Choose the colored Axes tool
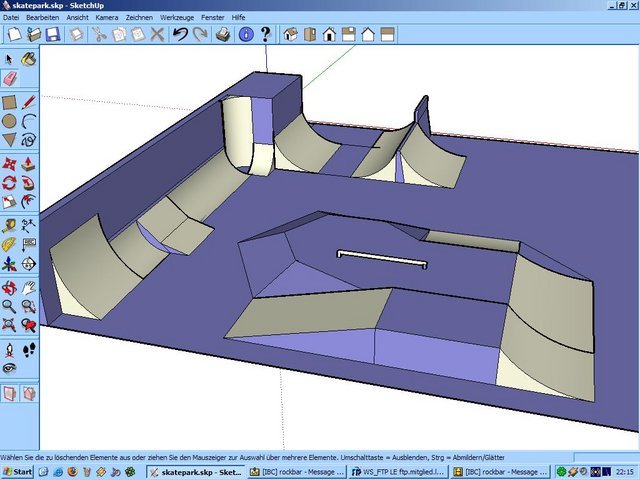The width and height of the screenshot is (640, 480). pyautogui.click(x=9, y=264)
